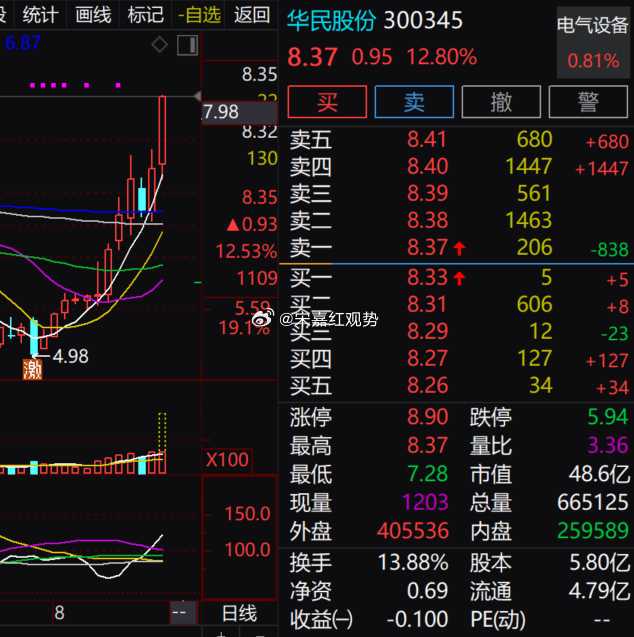
Task: Open the 画线 drawing menu
Action: tap(93, 15)
